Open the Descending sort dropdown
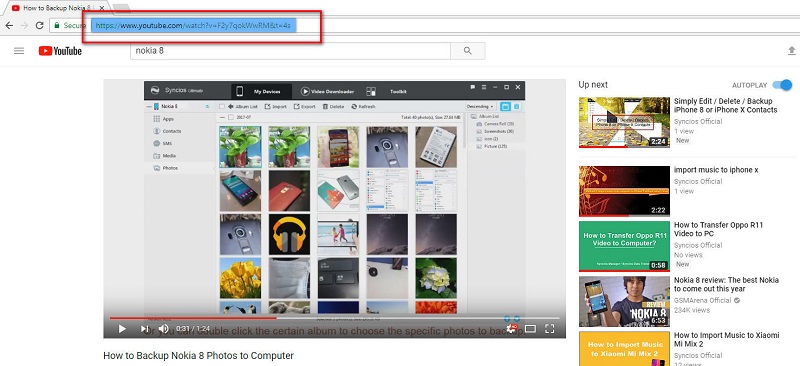800x366 pixels. [x=481, y=107]
